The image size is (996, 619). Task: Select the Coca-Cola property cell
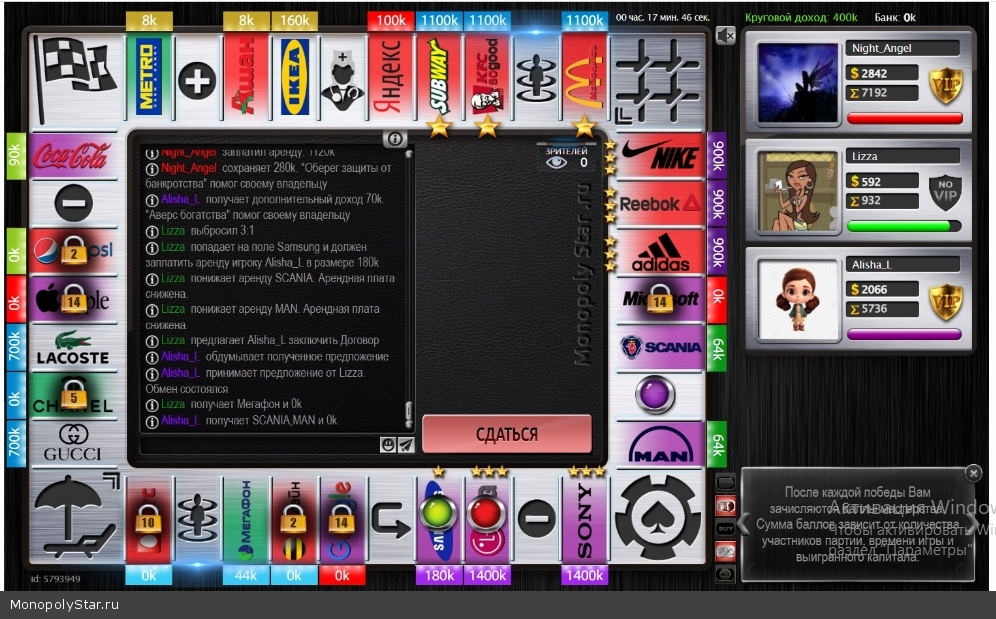click(73, 156)
